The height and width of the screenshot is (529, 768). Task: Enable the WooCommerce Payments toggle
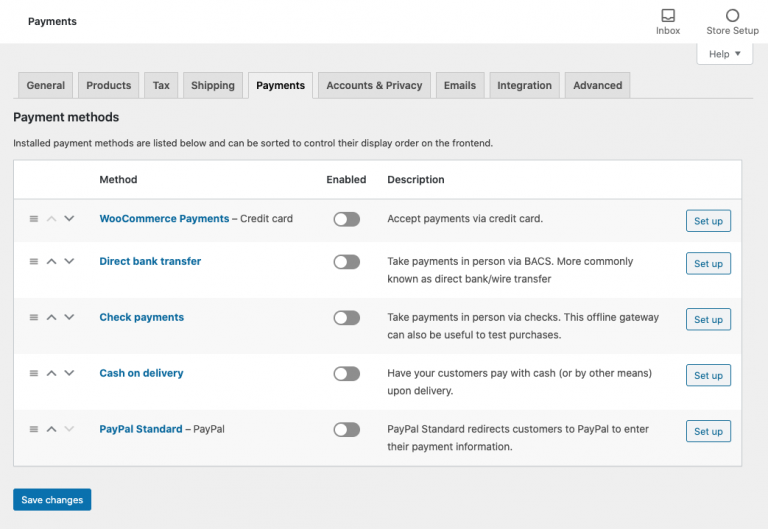(347, 219)
